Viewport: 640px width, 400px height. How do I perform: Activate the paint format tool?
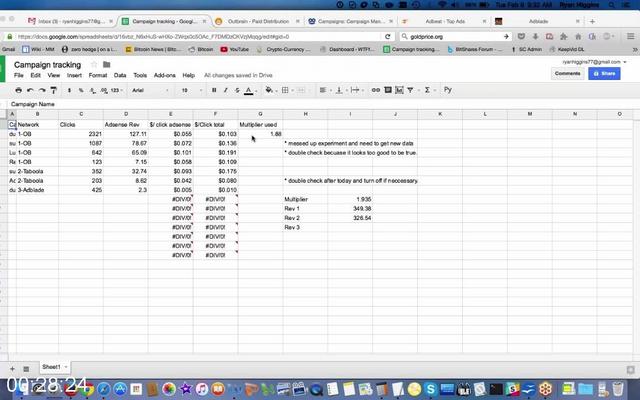53,90
